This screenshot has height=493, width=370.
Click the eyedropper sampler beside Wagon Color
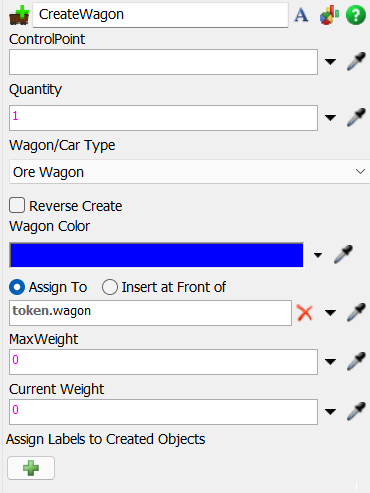pyautogui.click(x=343, y=255)
